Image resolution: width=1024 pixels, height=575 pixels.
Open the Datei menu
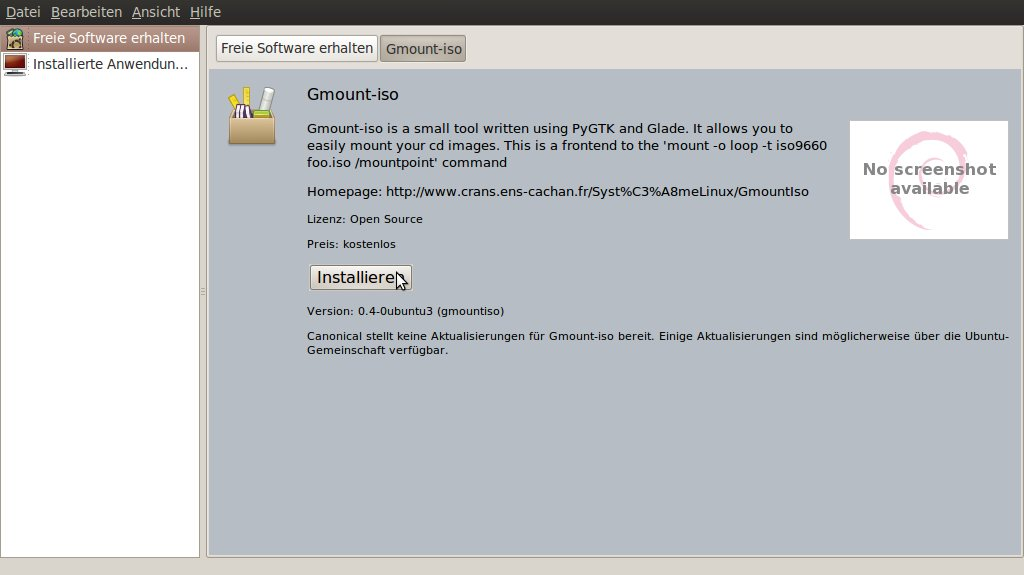click(23, 12)
